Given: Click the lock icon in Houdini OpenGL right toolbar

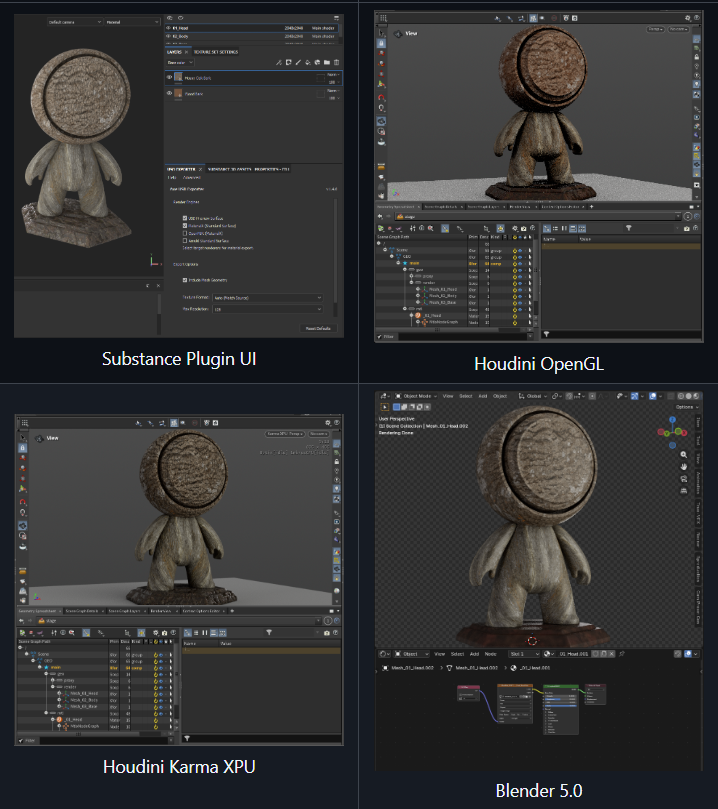Looking at the screenshot, I should [x=696, y=57].
